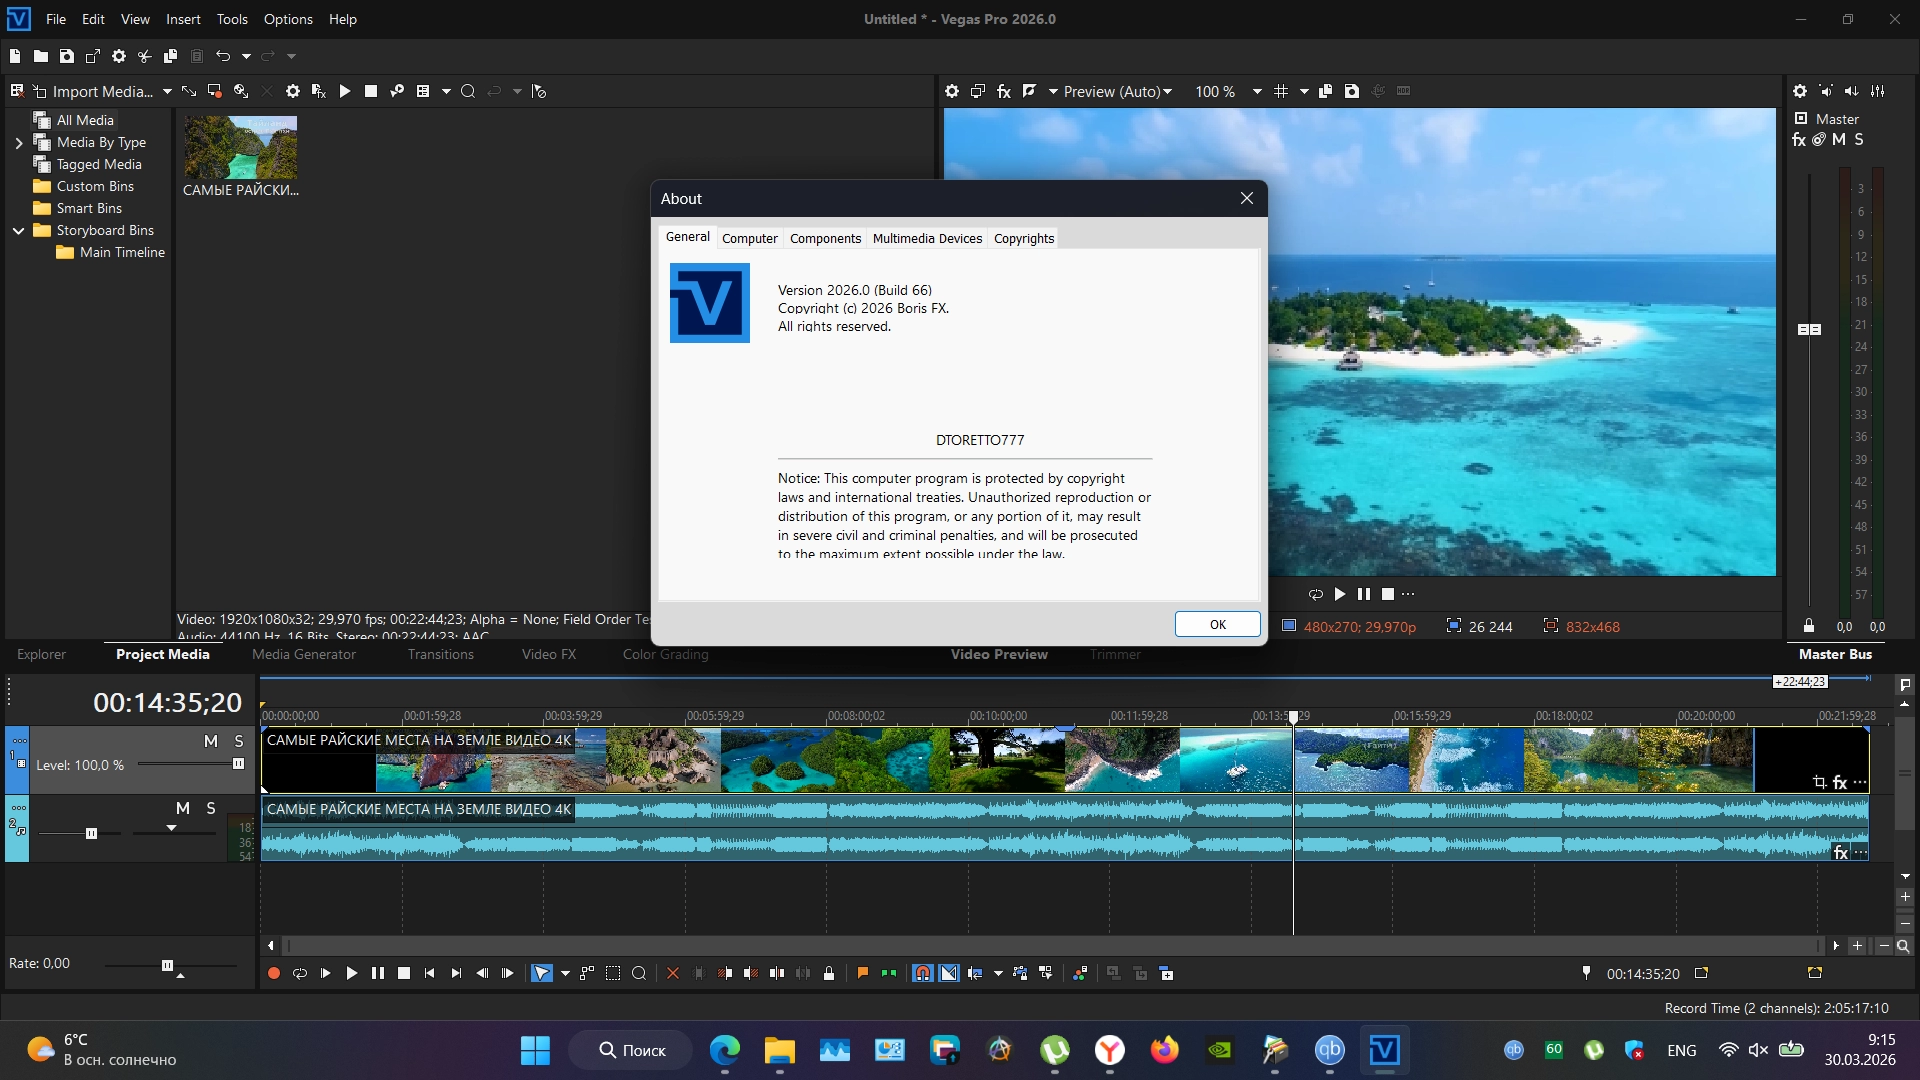Mute video track 1
Screen dimensions: 1920x1080
pos(210,741)
